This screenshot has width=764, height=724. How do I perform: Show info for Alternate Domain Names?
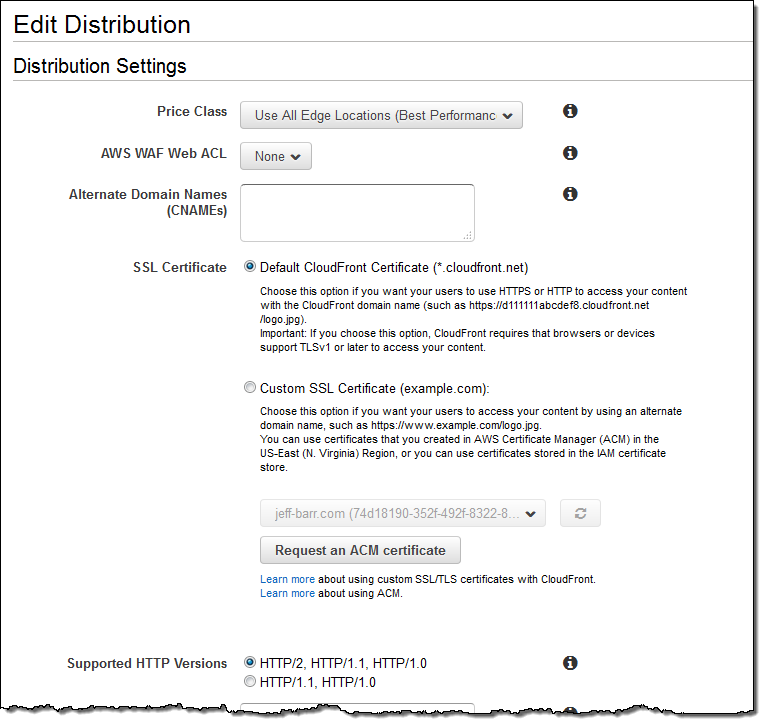point(570,193)
